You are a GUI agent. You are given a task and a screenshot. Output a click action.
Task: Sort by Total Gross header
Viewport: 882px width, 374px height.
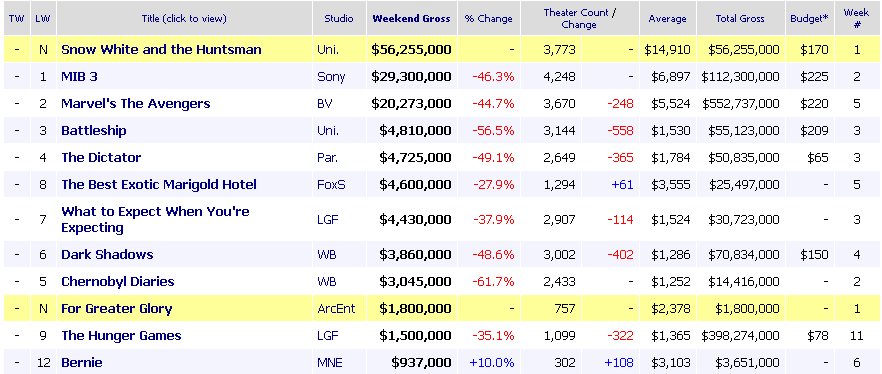[740, 19]
